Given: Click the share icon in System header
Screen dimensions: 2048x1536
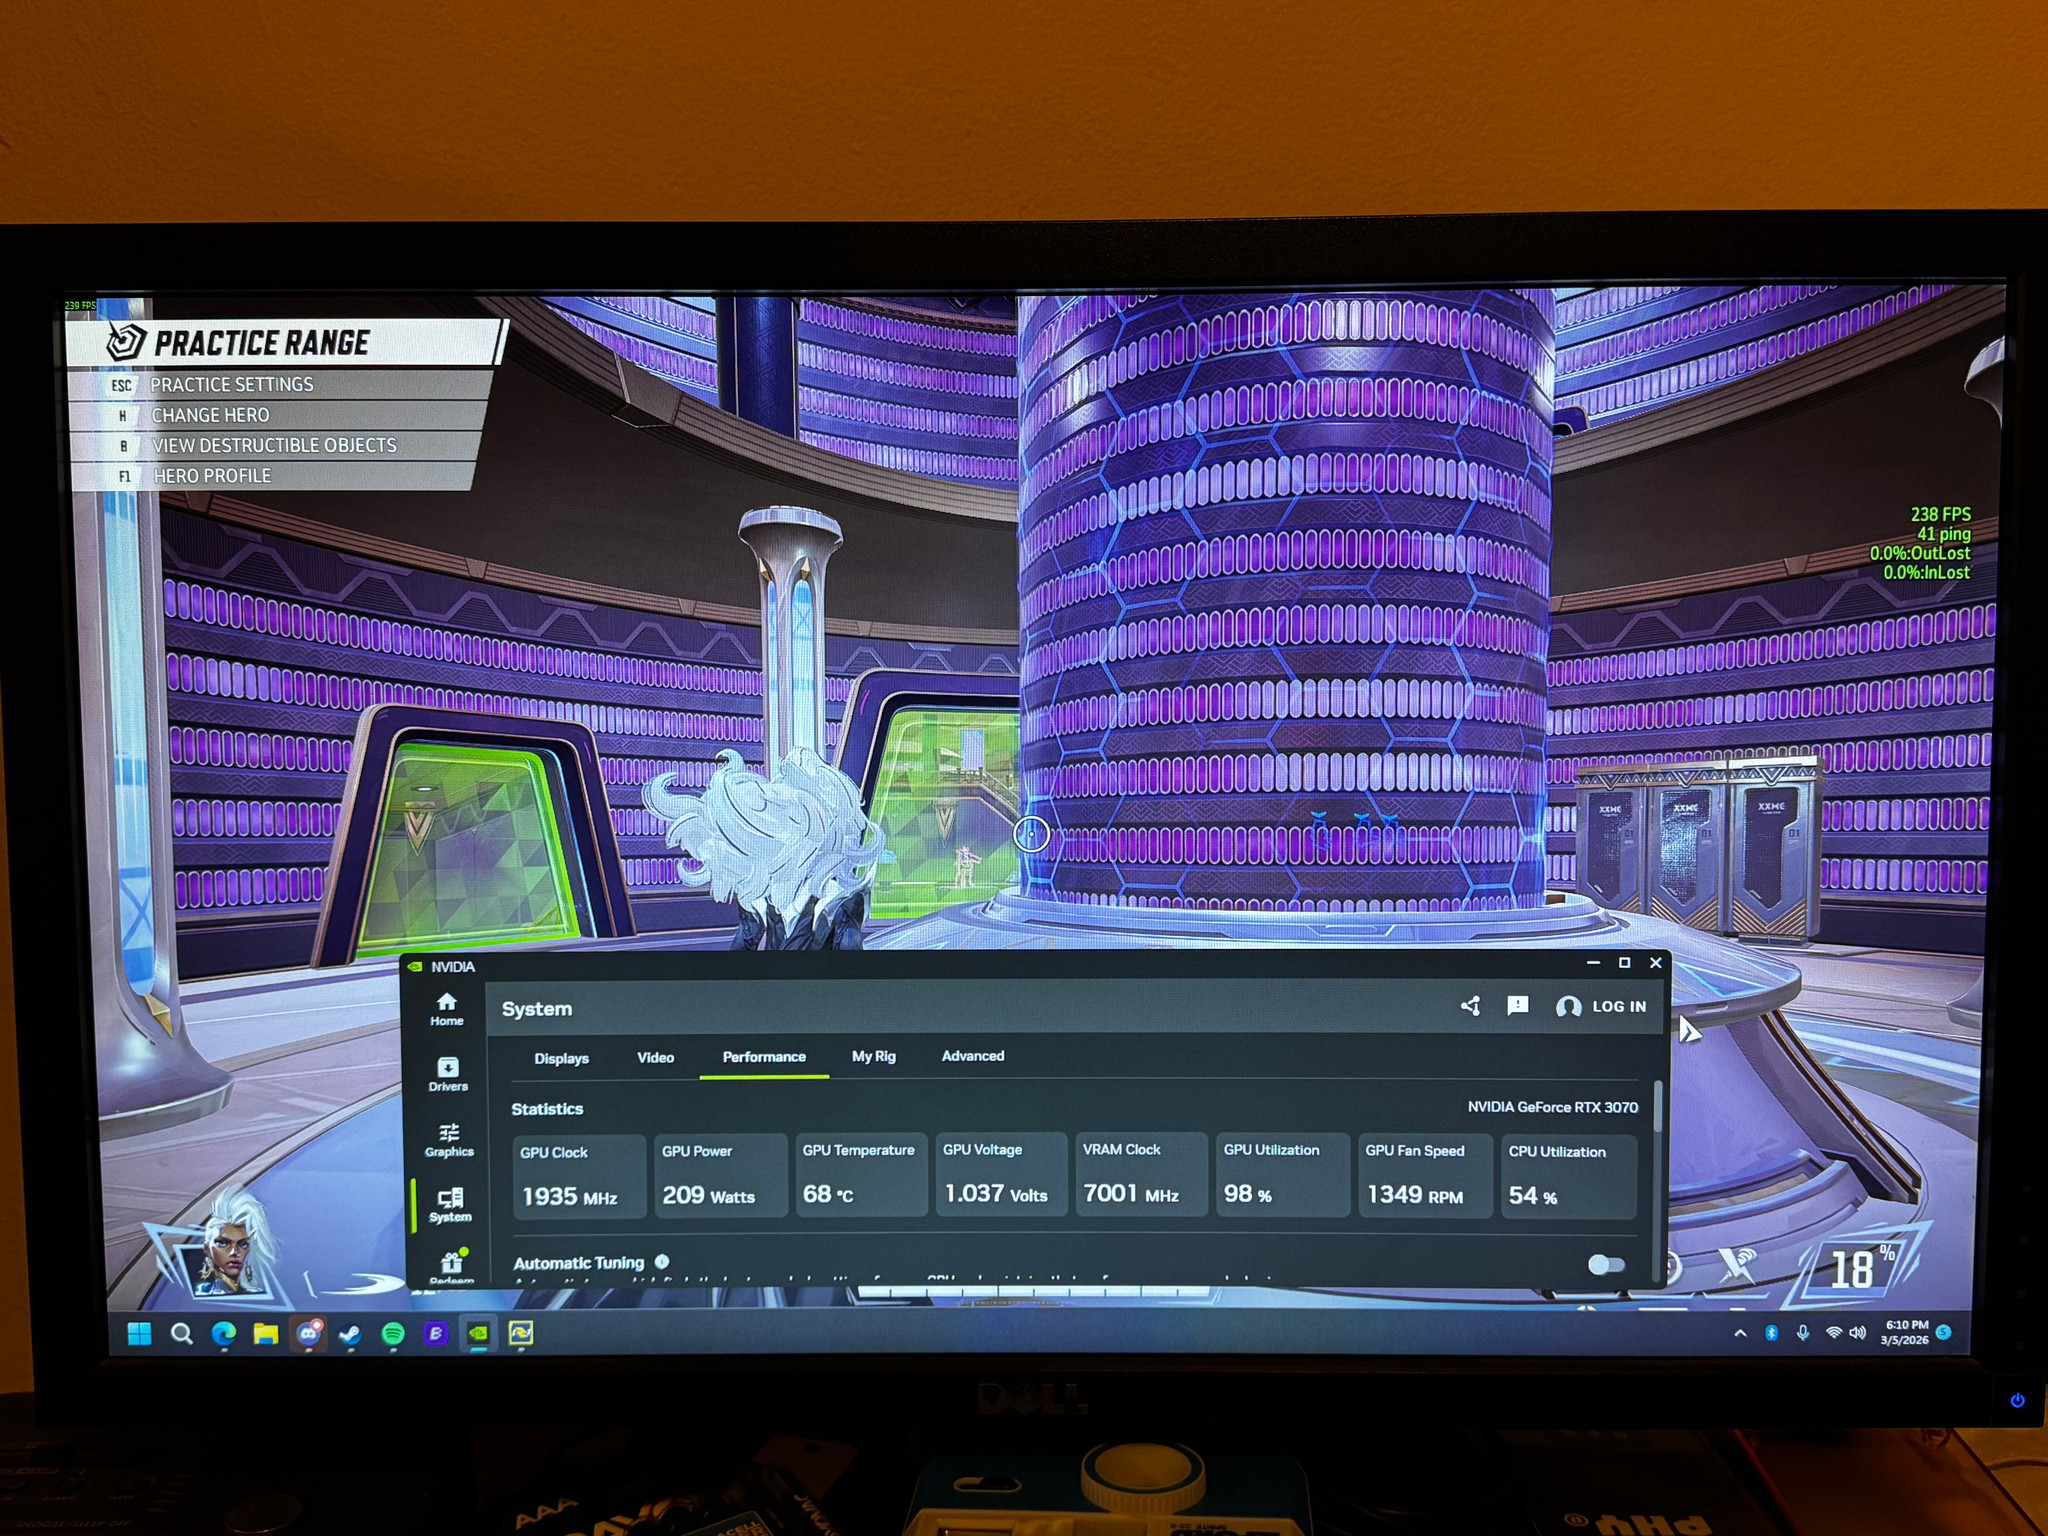Looking at the screenshot, I should pos(1470,1006).
